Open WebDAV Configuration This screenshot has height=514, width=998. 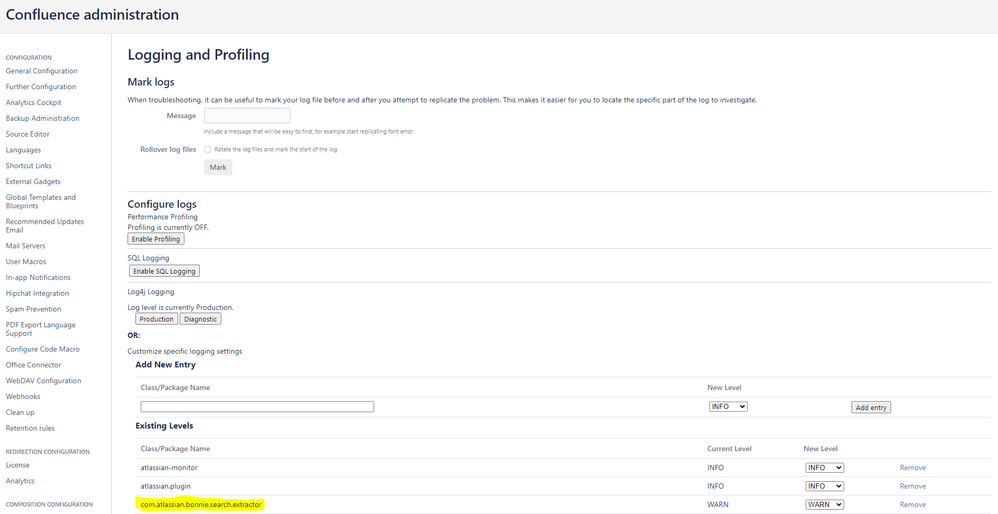(x=43, y=381)
